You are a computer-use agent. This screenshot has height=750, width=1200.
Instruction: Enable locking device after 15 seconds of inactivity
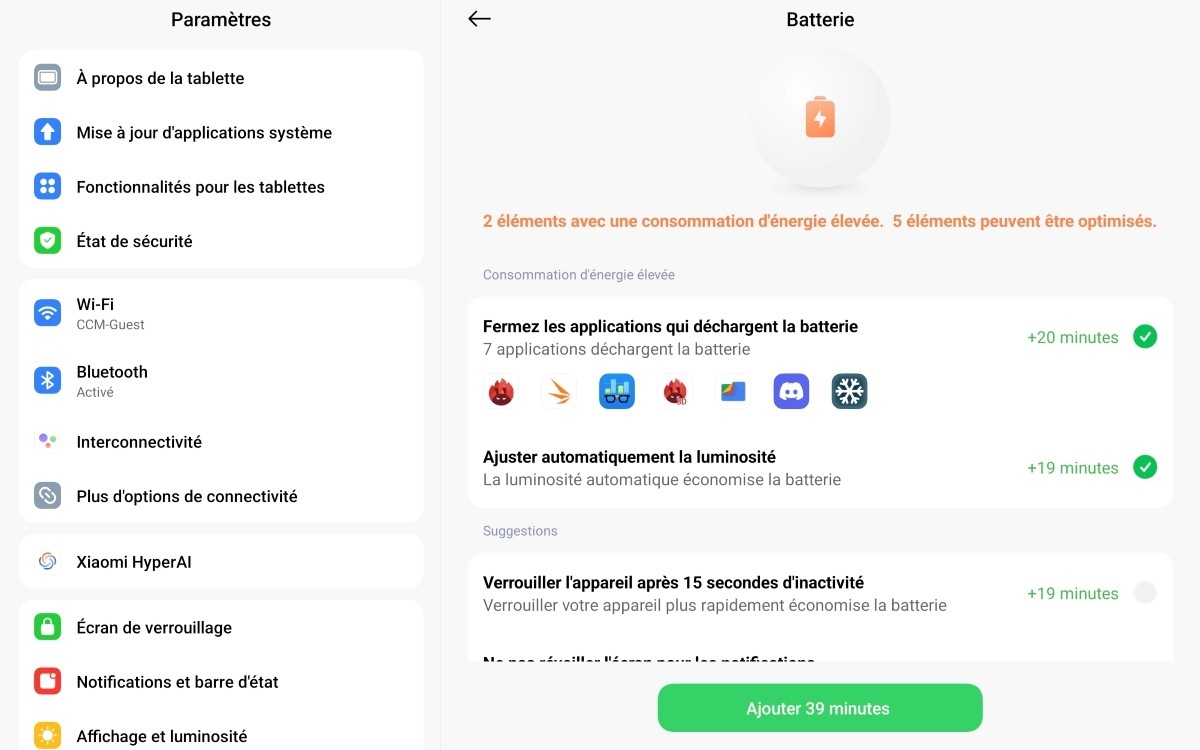[1145, 593]
